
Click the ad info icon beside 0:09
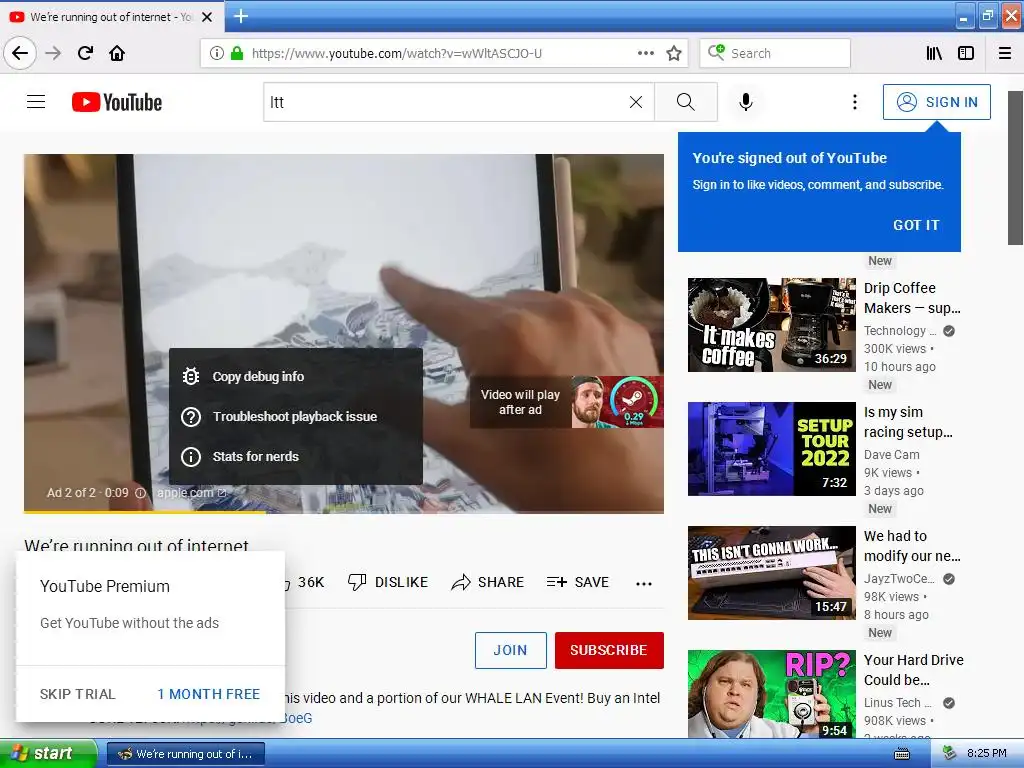(140, 493)
